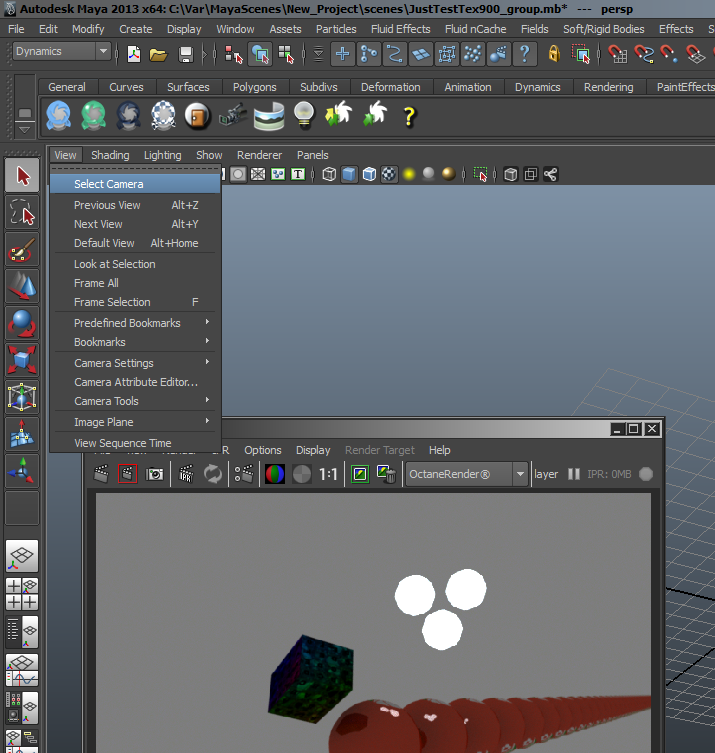Viewport: 715px width, 753px height.
Task: Expand the Camera Tools submenu
Action: point(135,401)
